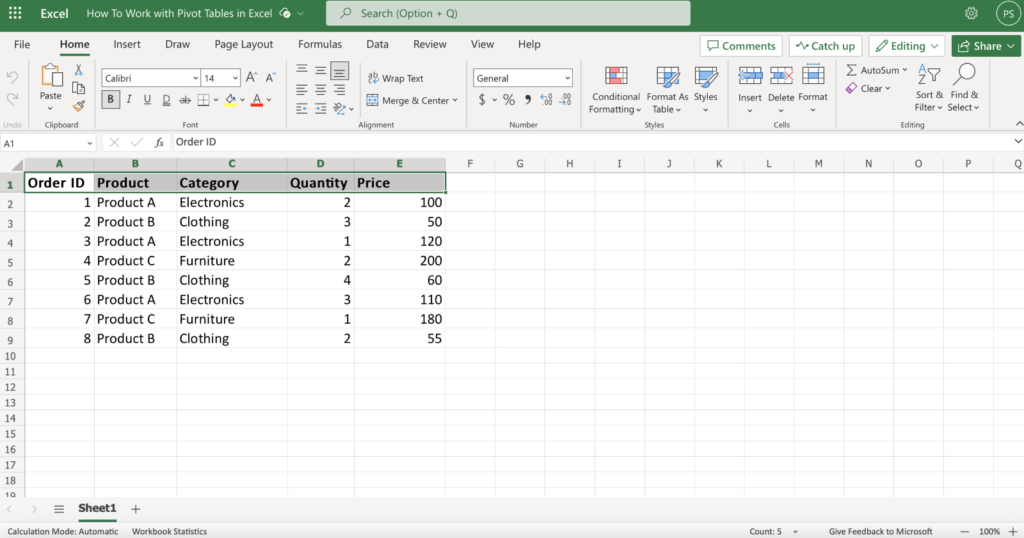1024x538 pixels.
Task: Open the settings gear in title bar
Action: [x=971, y=14]
